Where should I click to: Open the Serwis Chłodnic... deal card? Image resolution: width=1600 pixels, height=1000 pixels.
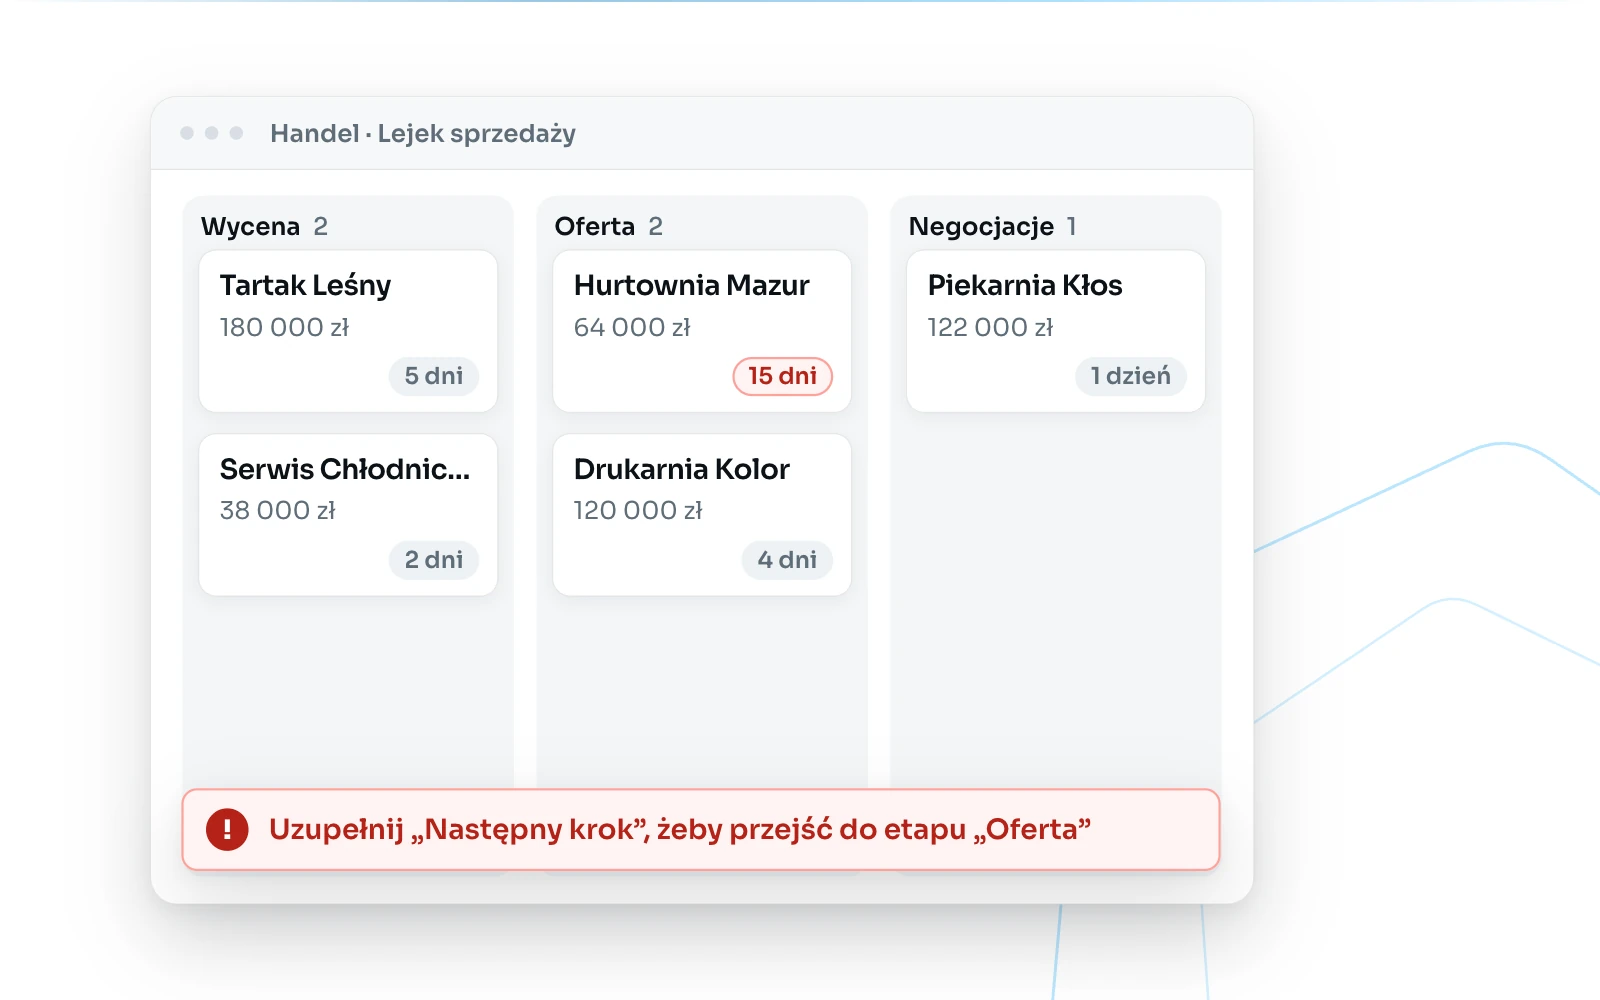pos(348,515)
